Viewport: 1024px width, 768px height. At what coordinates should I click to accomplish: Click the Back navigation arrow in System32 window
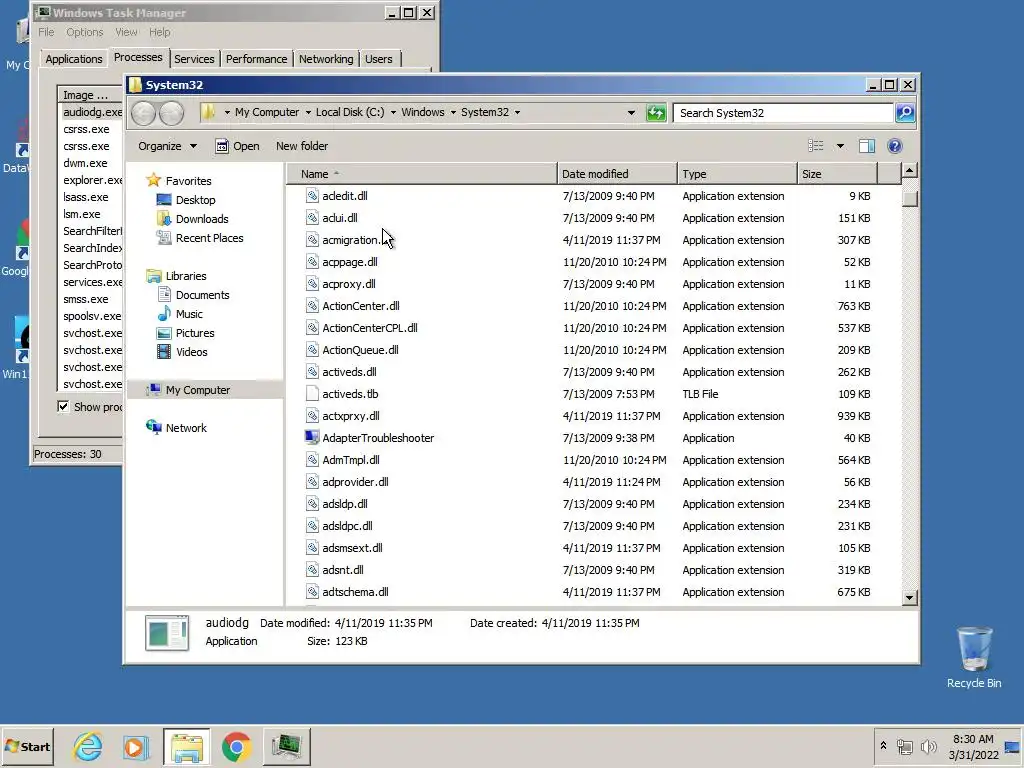(144, 113)
